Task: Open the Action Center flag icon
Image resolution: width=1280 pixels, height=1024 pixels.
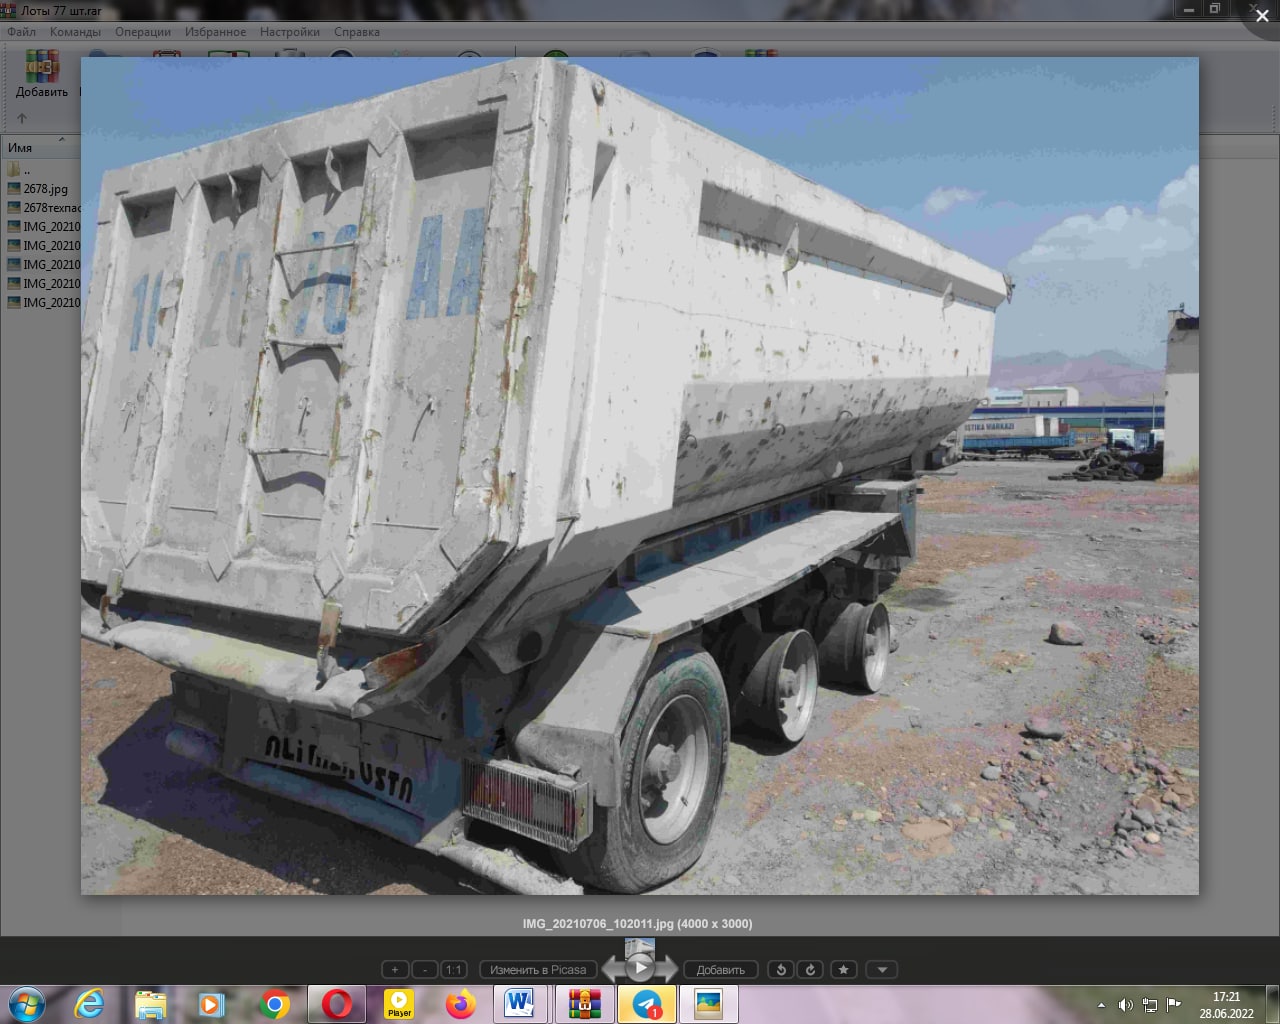Action: (x=1174, y=1005)
